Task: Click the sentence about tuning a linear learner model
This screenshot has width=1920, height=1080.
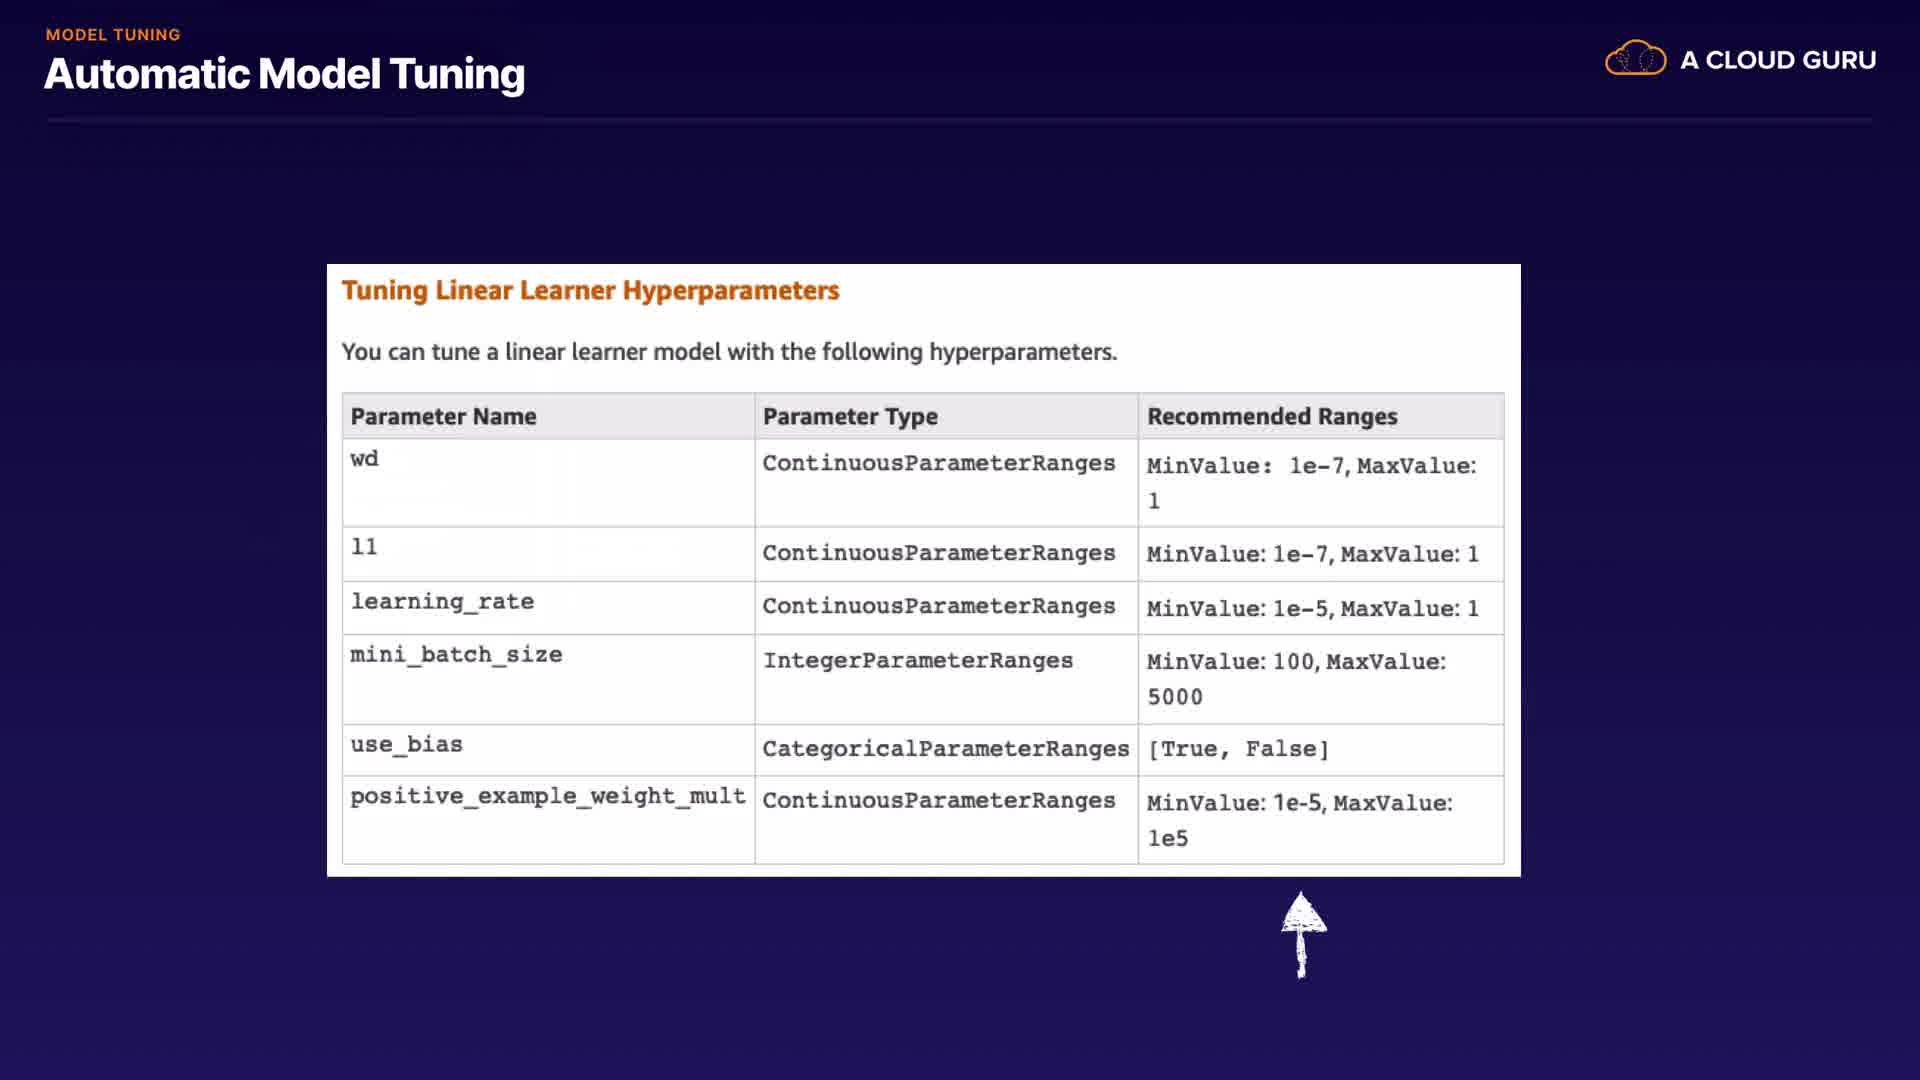Action: click(x=729, y=352)
